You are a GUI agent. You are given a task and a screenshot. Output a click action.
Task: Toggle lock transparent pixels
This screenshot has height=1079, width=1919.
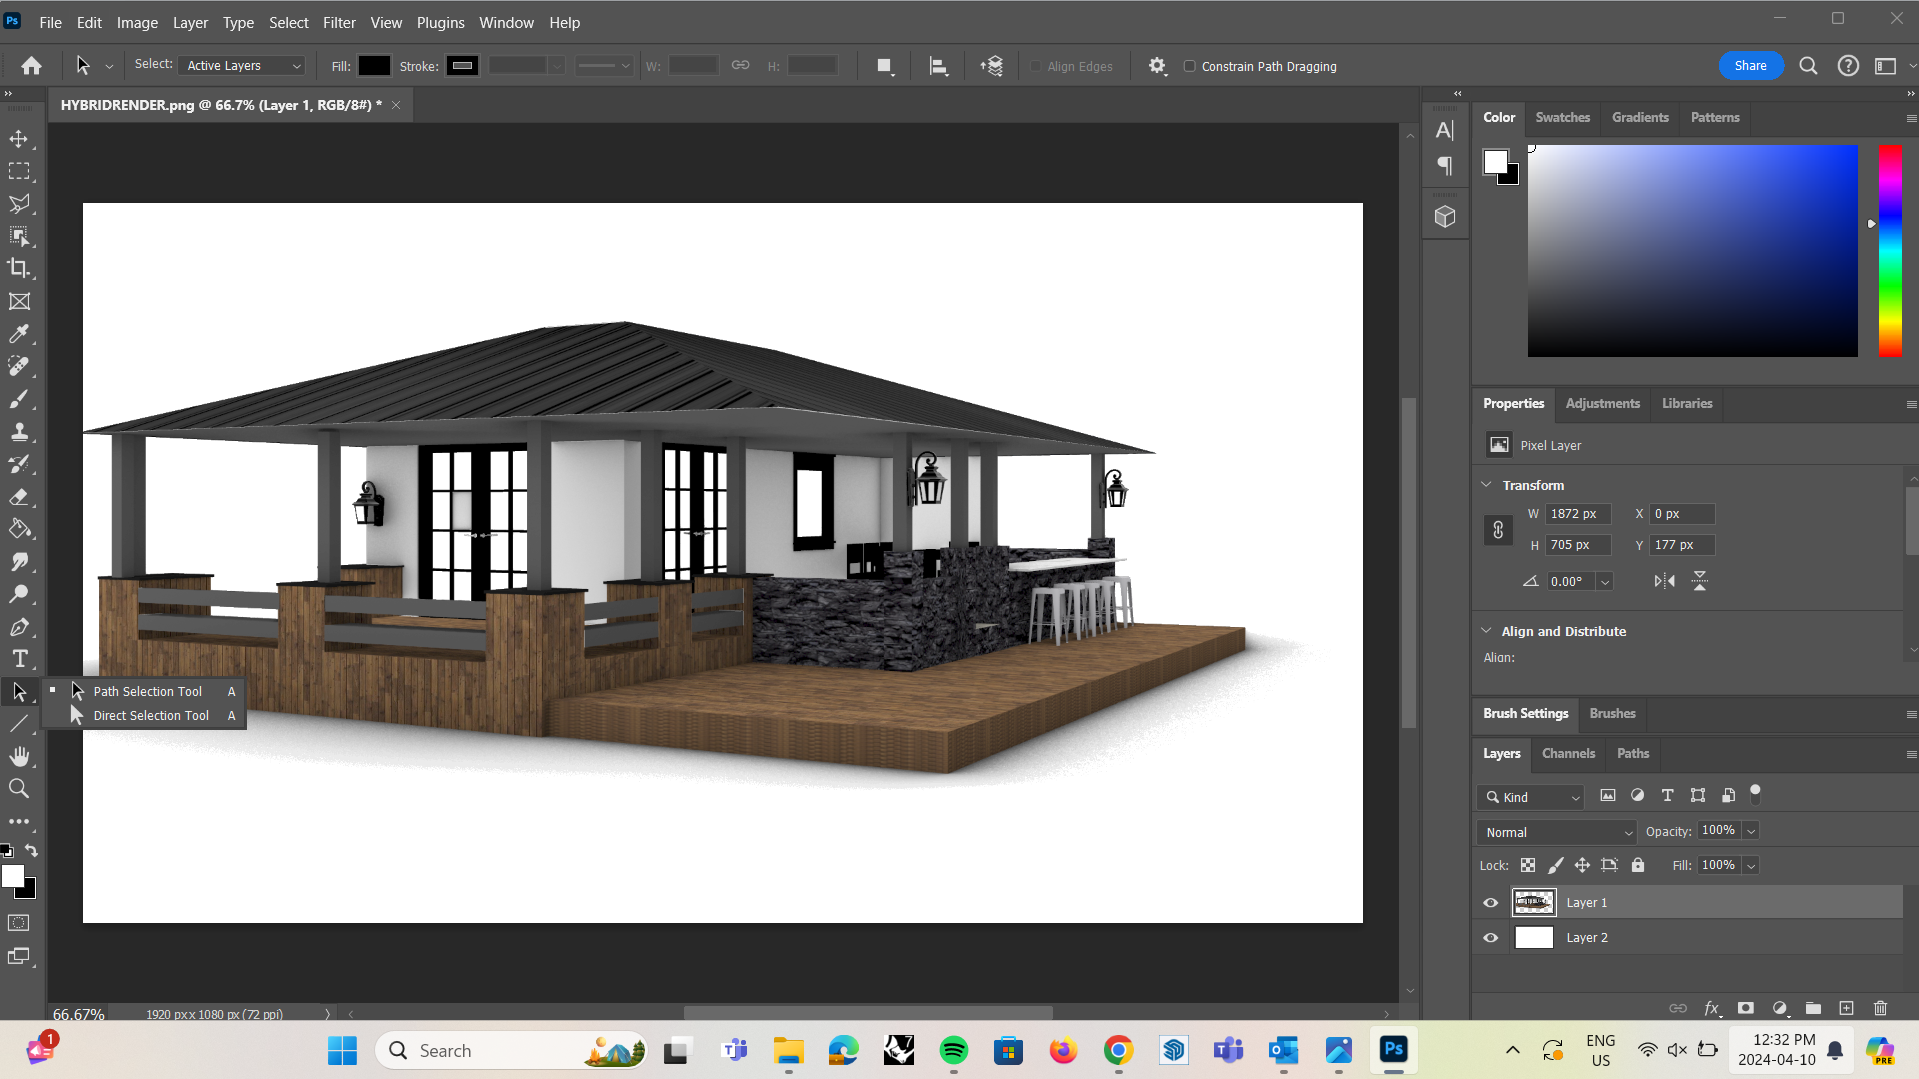coord(1528,865)
